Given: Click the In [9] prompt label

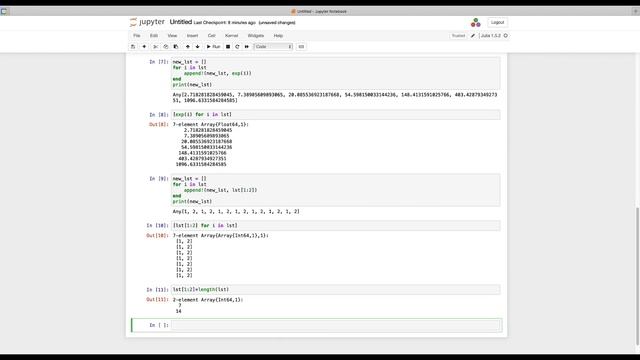Looking at the screenshot, I should click(158, 179).
